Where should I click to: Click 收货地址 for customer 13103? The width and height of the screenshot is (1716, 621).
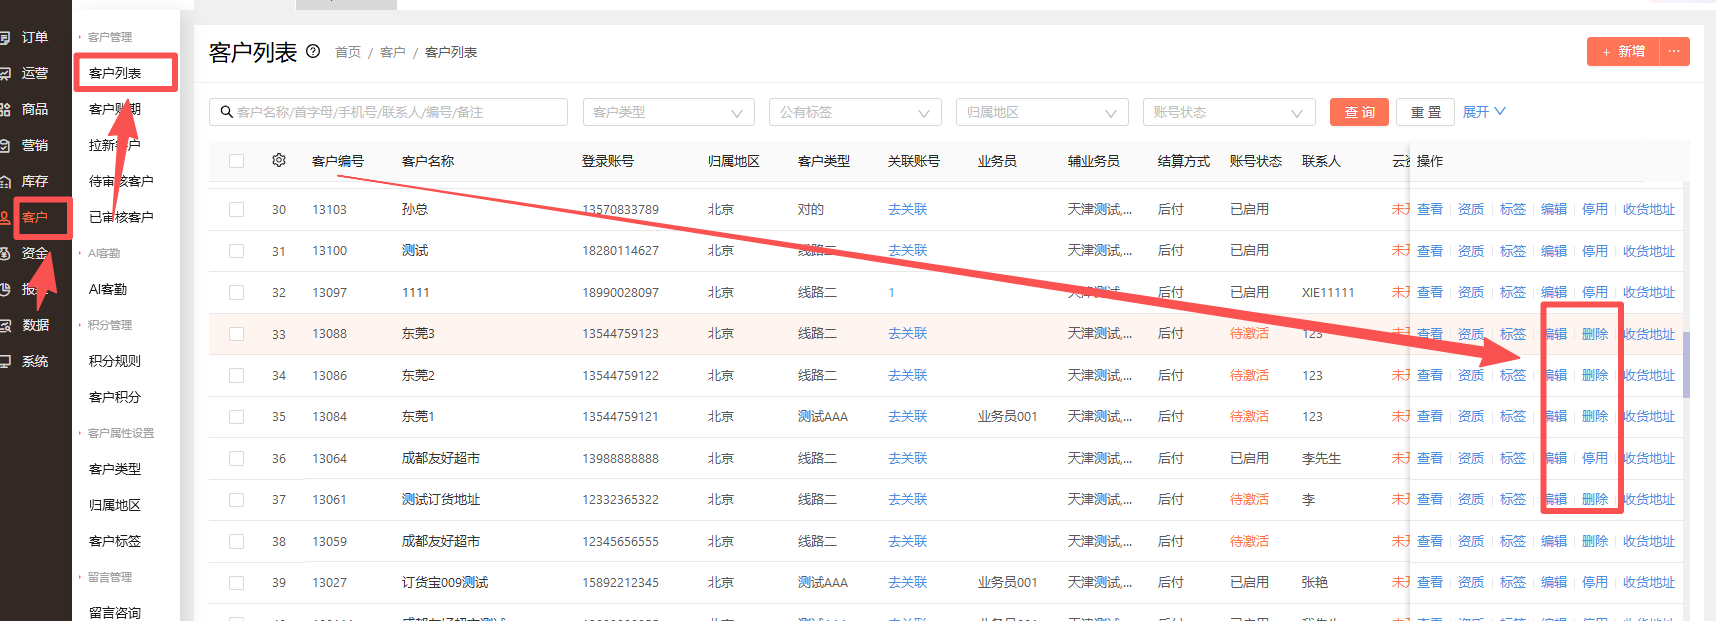pos(1649,209)
